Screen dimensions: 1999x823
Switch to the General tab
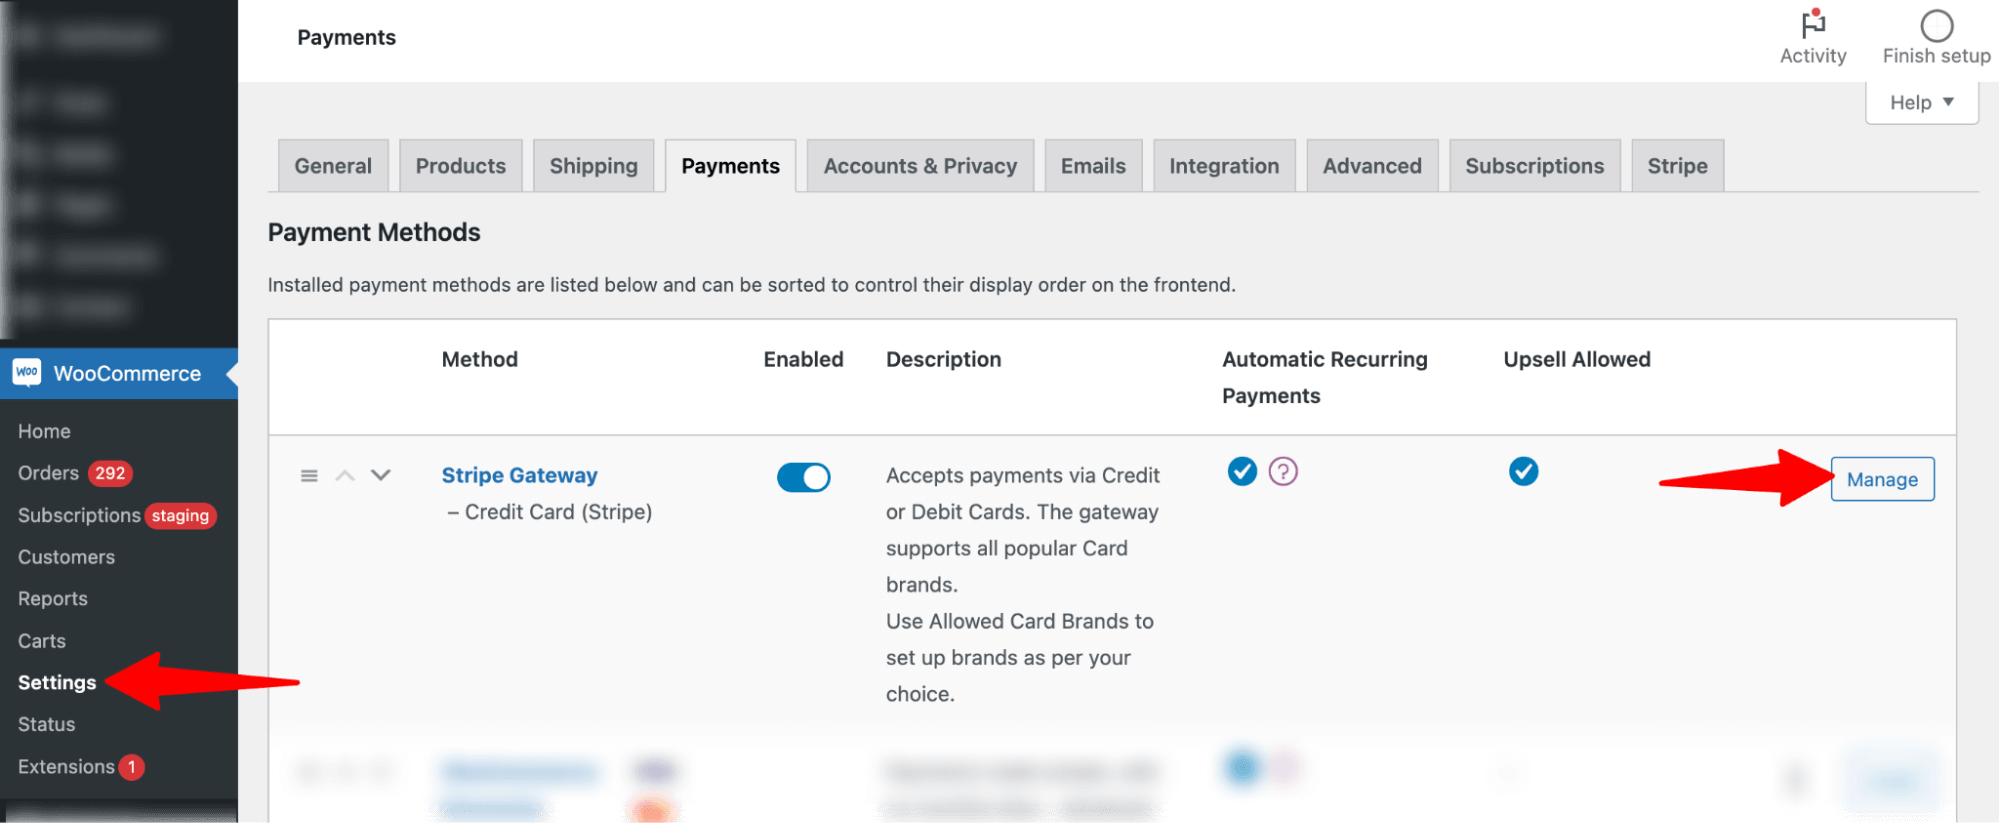pos(333,166)
